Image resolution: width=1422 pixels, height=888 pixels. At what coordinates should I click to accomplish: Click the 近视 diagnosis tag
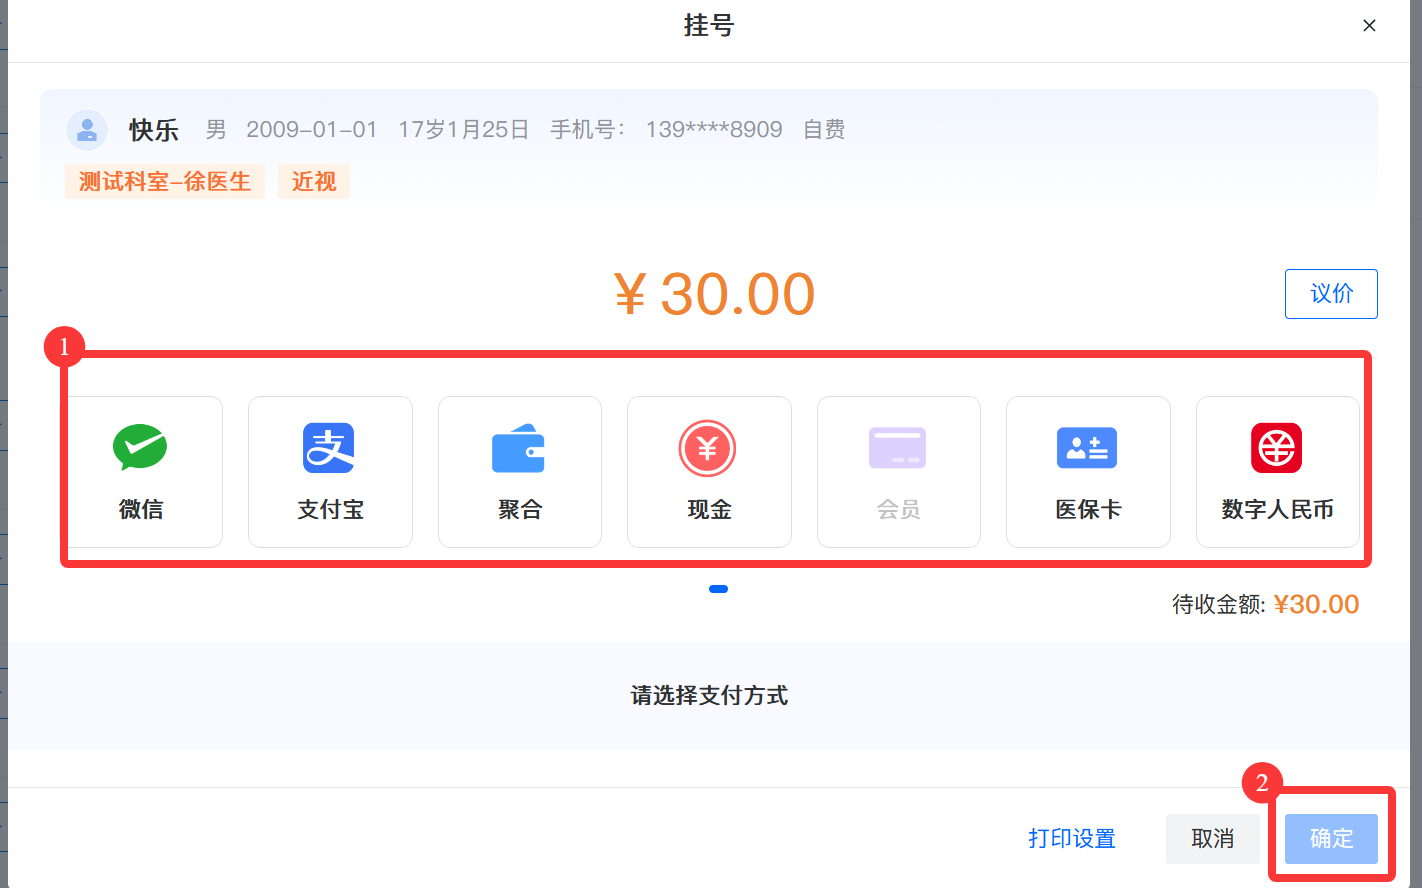point(314,182)
